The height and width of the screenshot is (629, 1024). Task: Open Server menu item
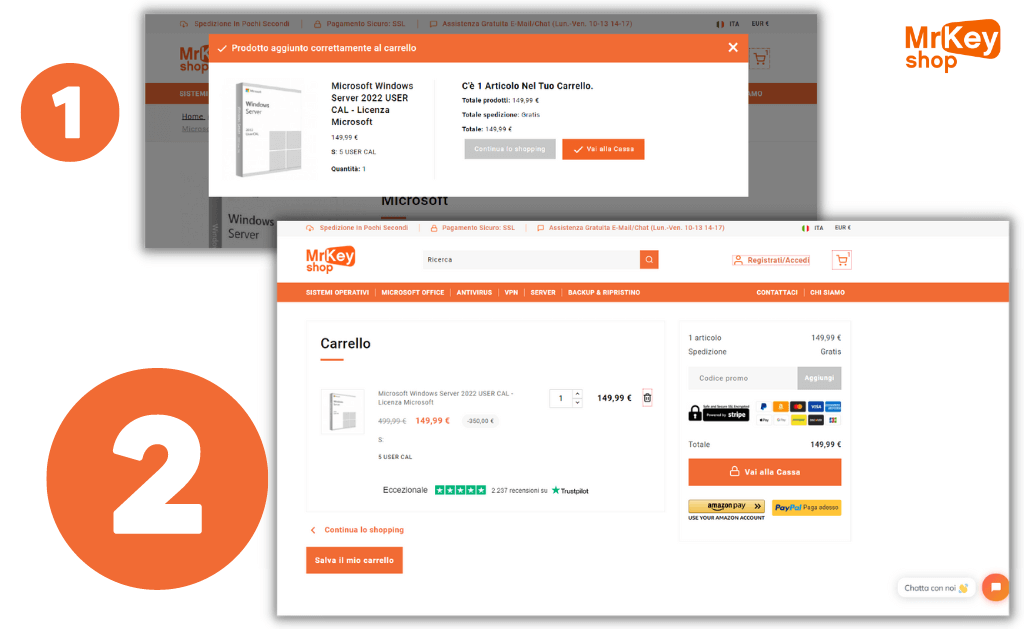543,293
